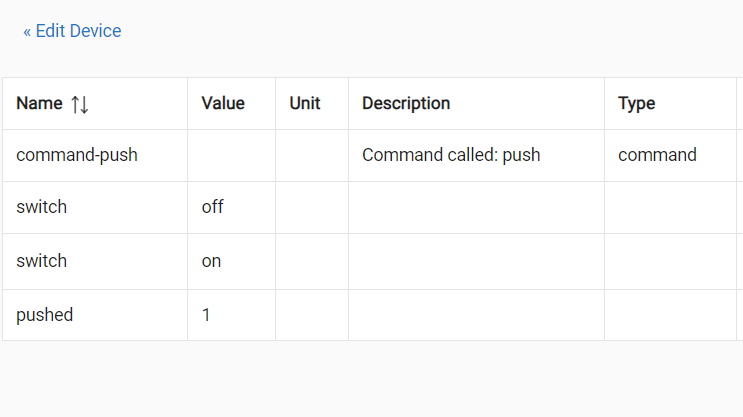Click the empty Description cell in pushed row
The width and height of the screenshot is (743, 417).
click(x=476, y=315)
